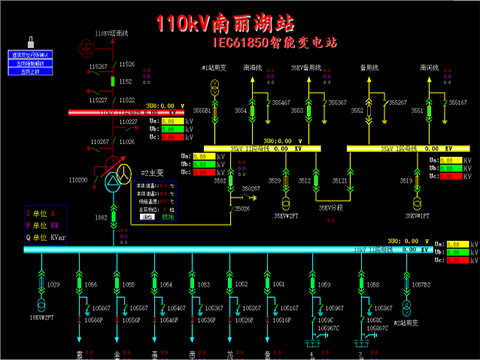Click the lowest blue button beneath the padlock
Viewport: 480px width, 360px height.
coord(30,72)
